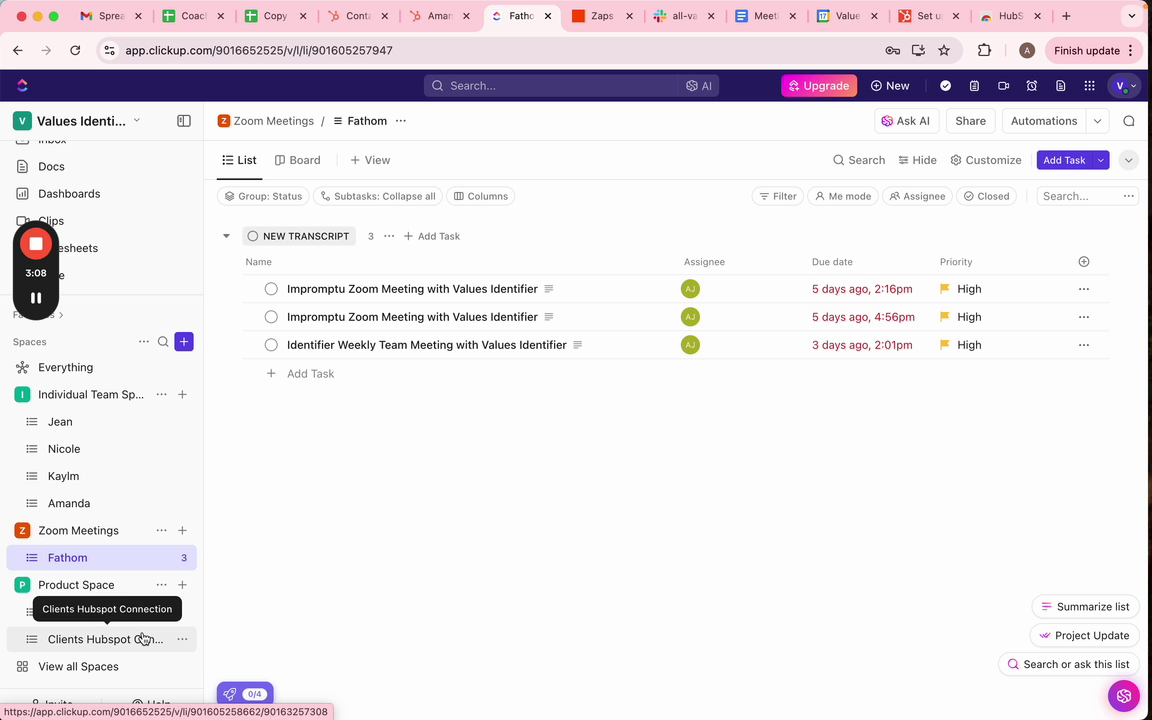This screenshot has width=1152, height=720.
Task: Toggle Me mode filter
Action: coord(843,196)
